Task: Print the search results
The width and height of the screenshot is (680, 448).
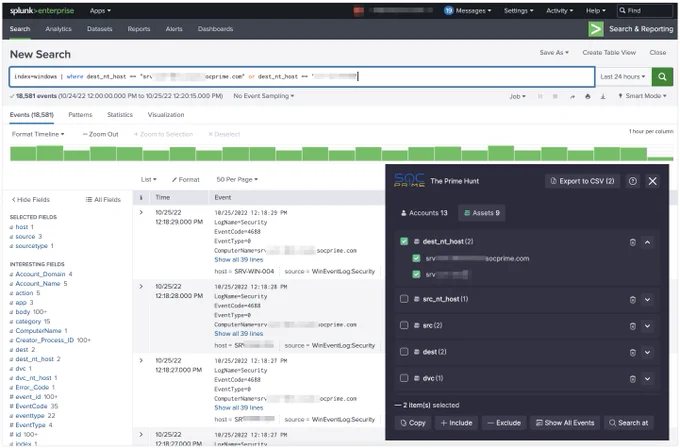Action: pyautogui.click(x=588, y=96)
